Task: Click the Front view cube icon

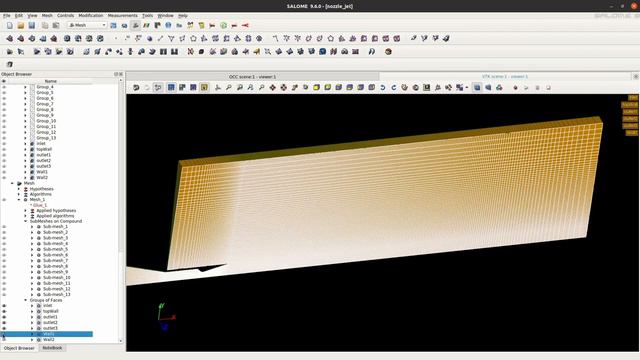Action: (x=316, y=87)
